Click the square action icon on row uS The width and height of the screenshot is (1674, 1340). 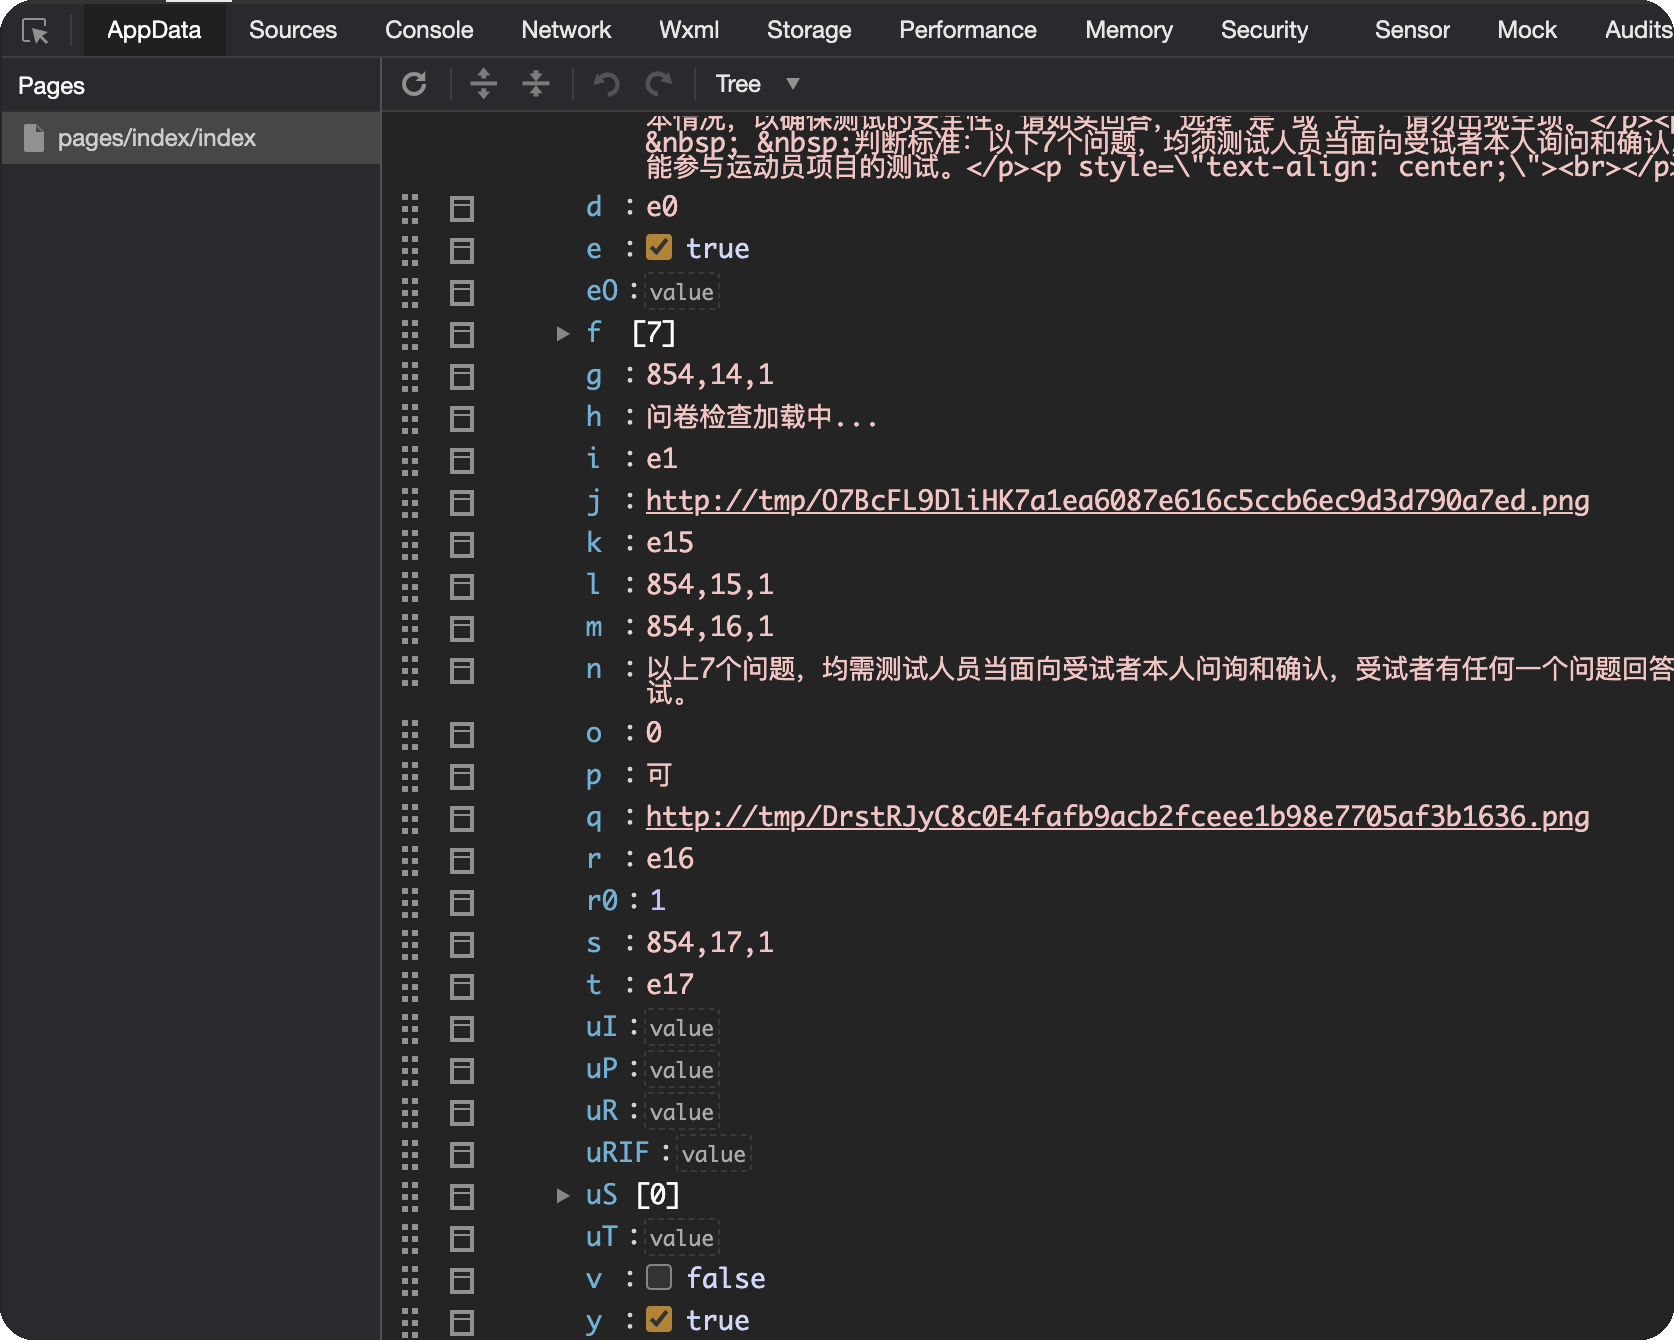(x=462, y=1196)
